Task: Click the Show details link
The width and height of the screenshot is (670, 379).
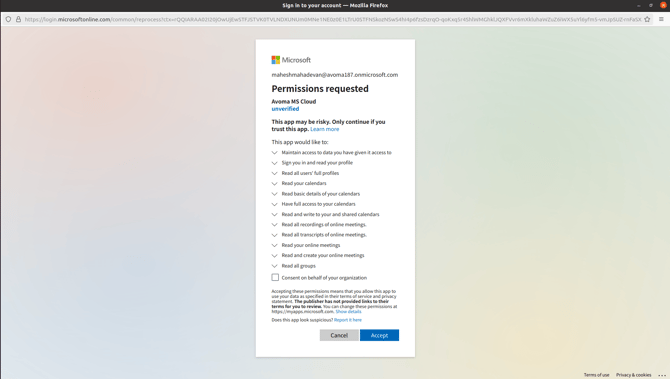Action: pyautogui.click(x=348, y=311)
